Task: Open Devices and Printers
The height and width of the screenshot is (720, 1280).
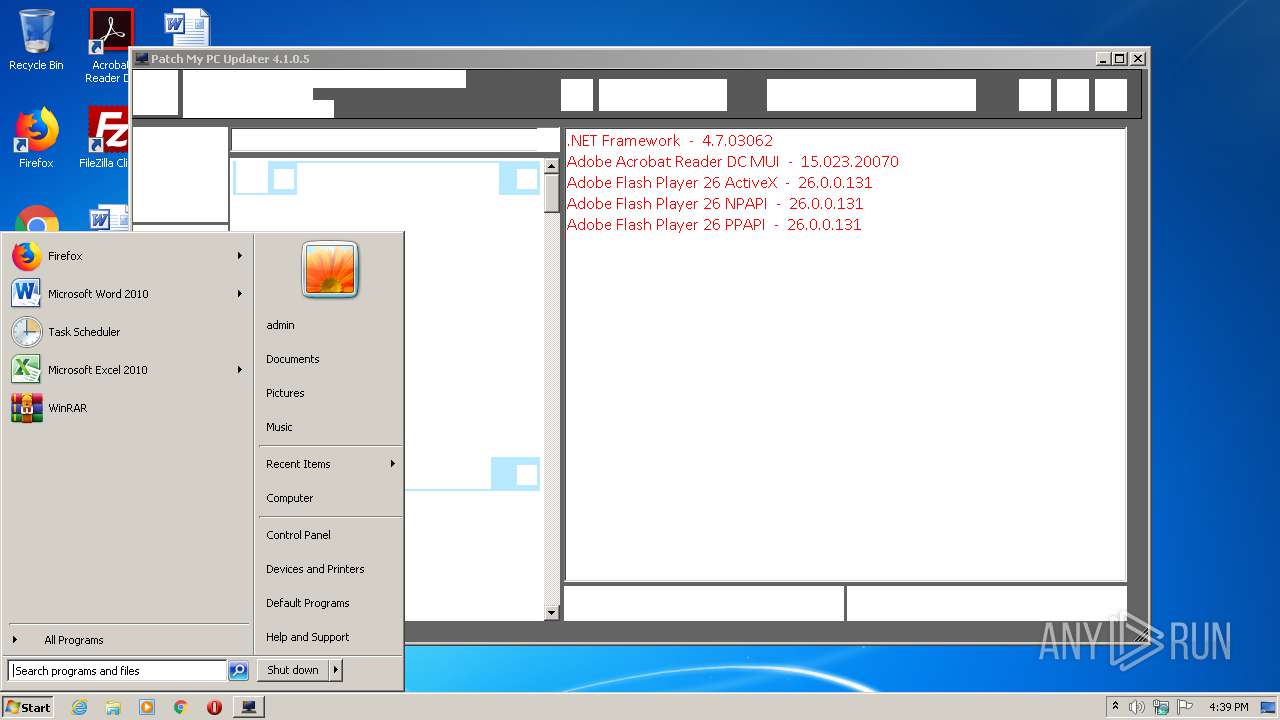Action: coord(315,569)
